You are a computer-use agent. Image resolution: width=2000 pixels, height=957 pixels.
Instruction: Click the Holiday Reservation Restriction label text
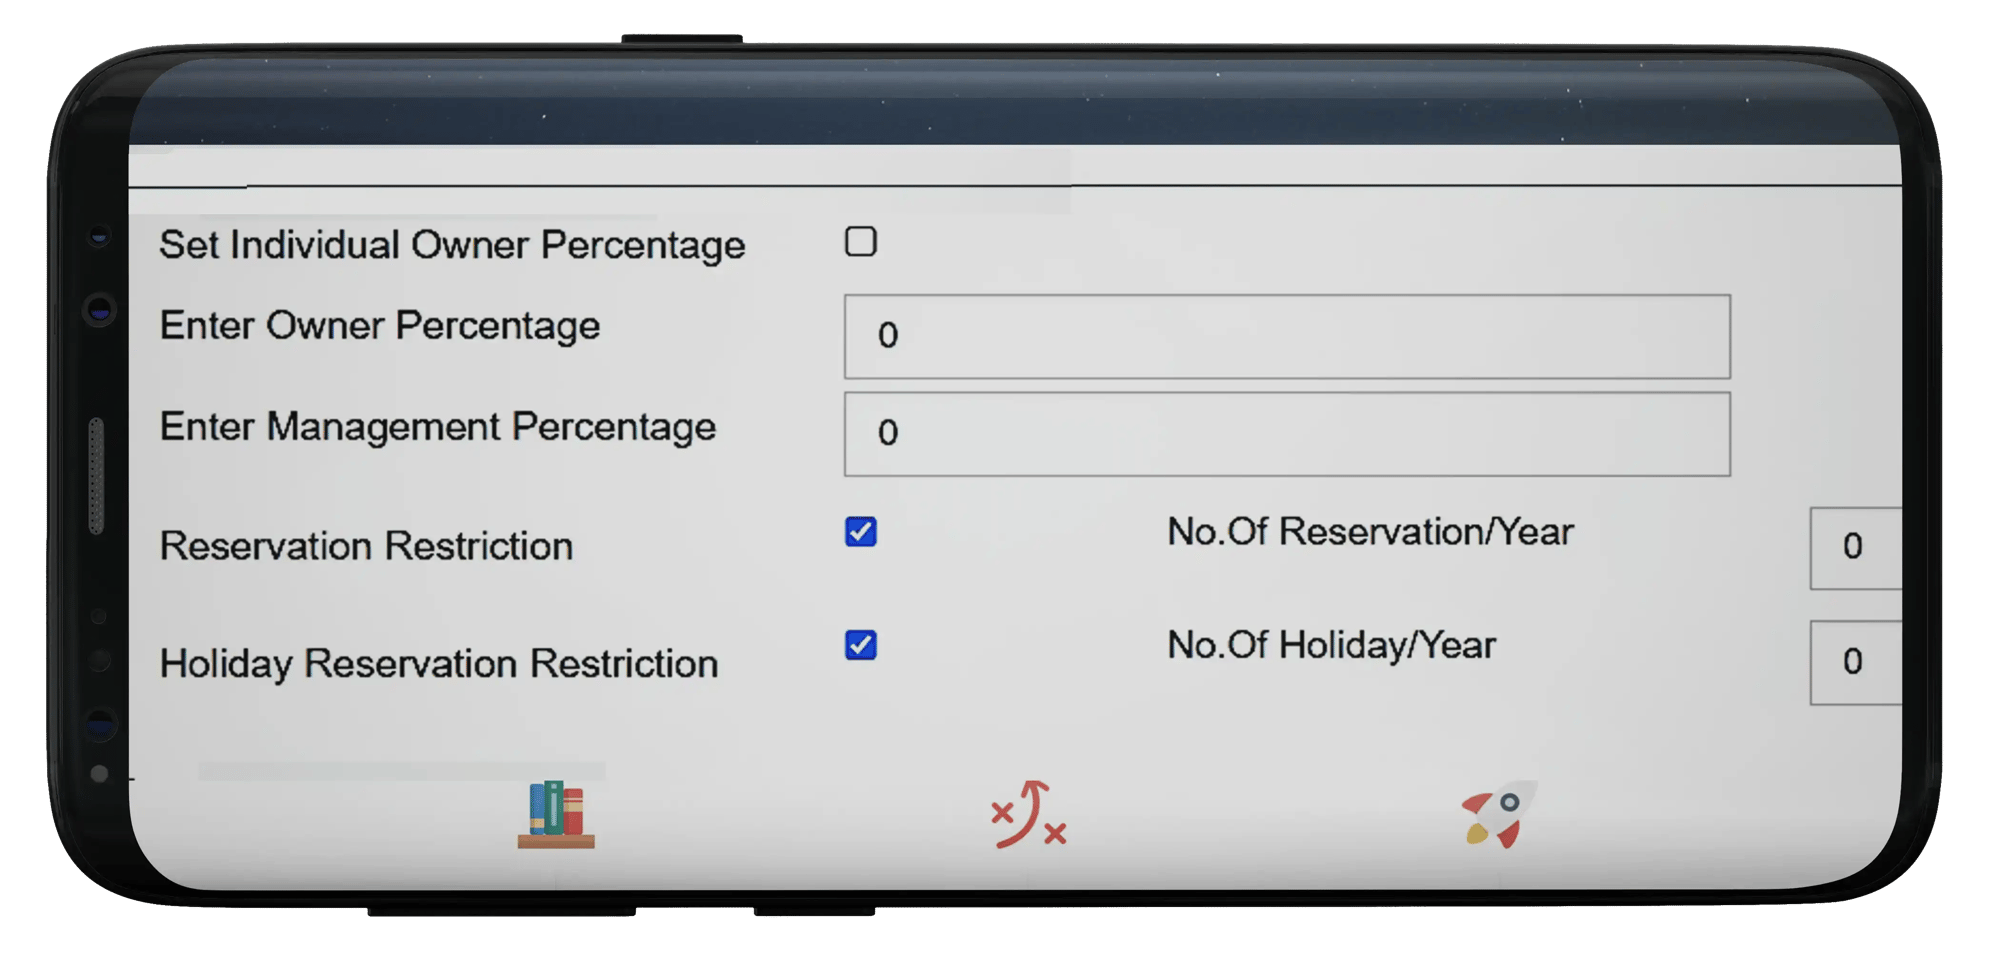[439, 663]
